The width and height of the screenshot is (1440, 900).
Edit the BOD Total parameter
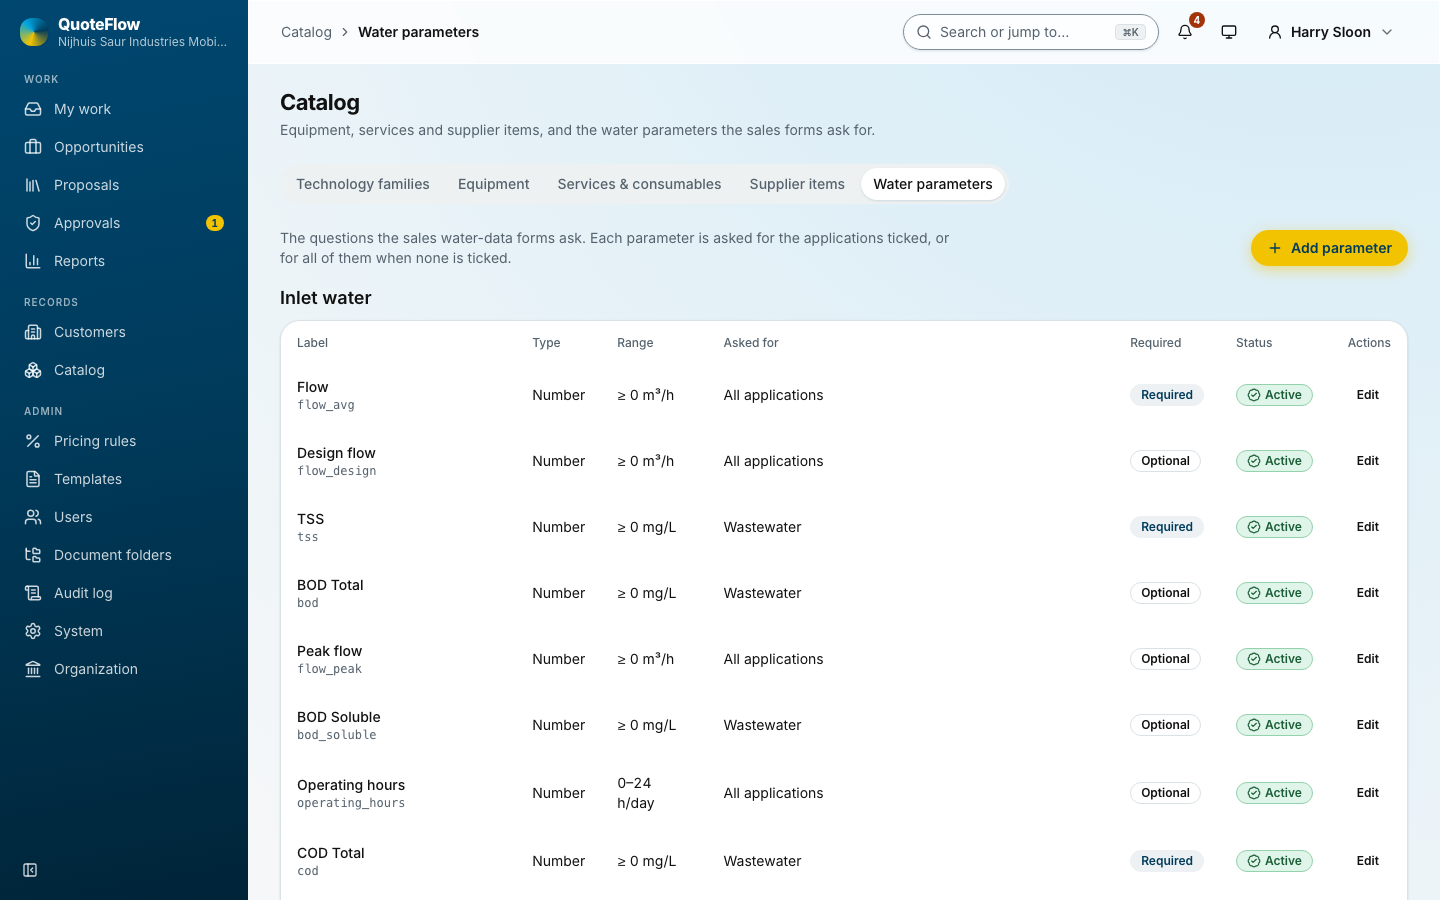1368,593
